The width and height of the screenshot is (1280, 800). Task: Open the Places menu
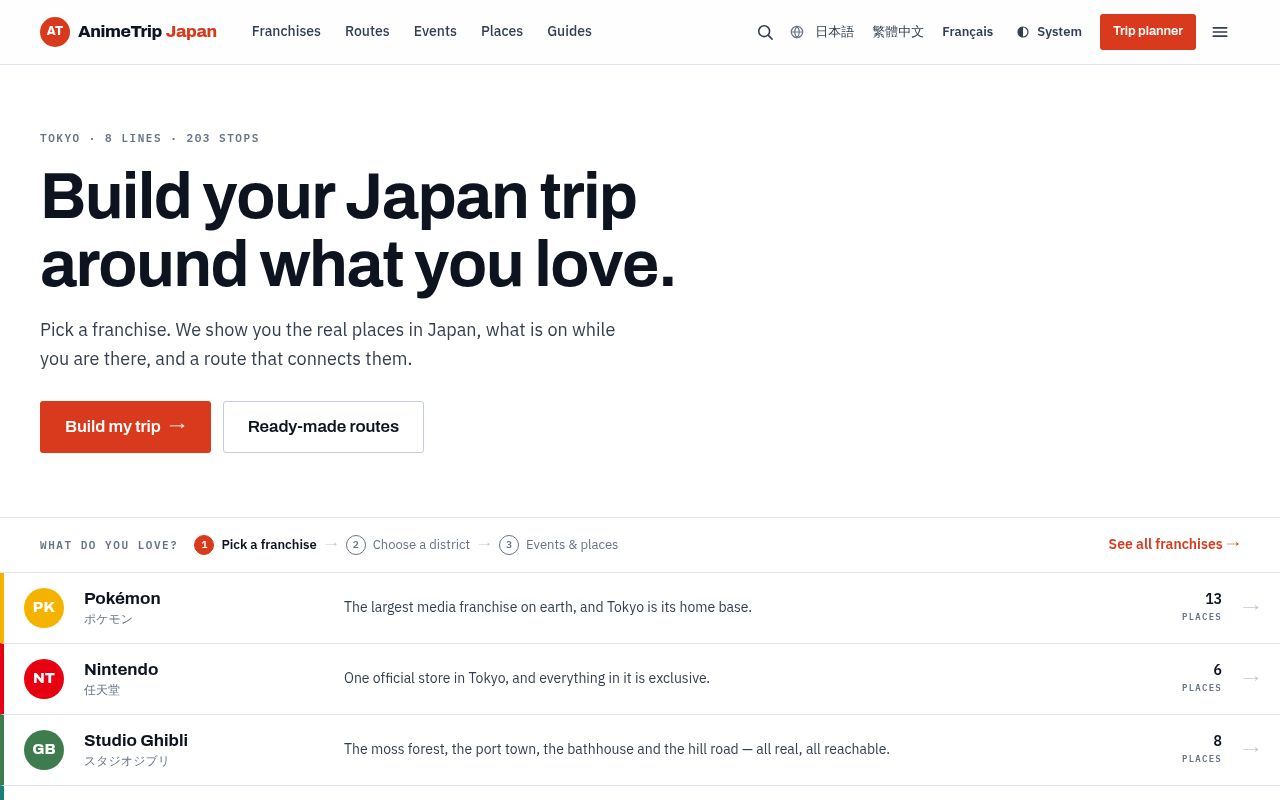coord(502,31)
